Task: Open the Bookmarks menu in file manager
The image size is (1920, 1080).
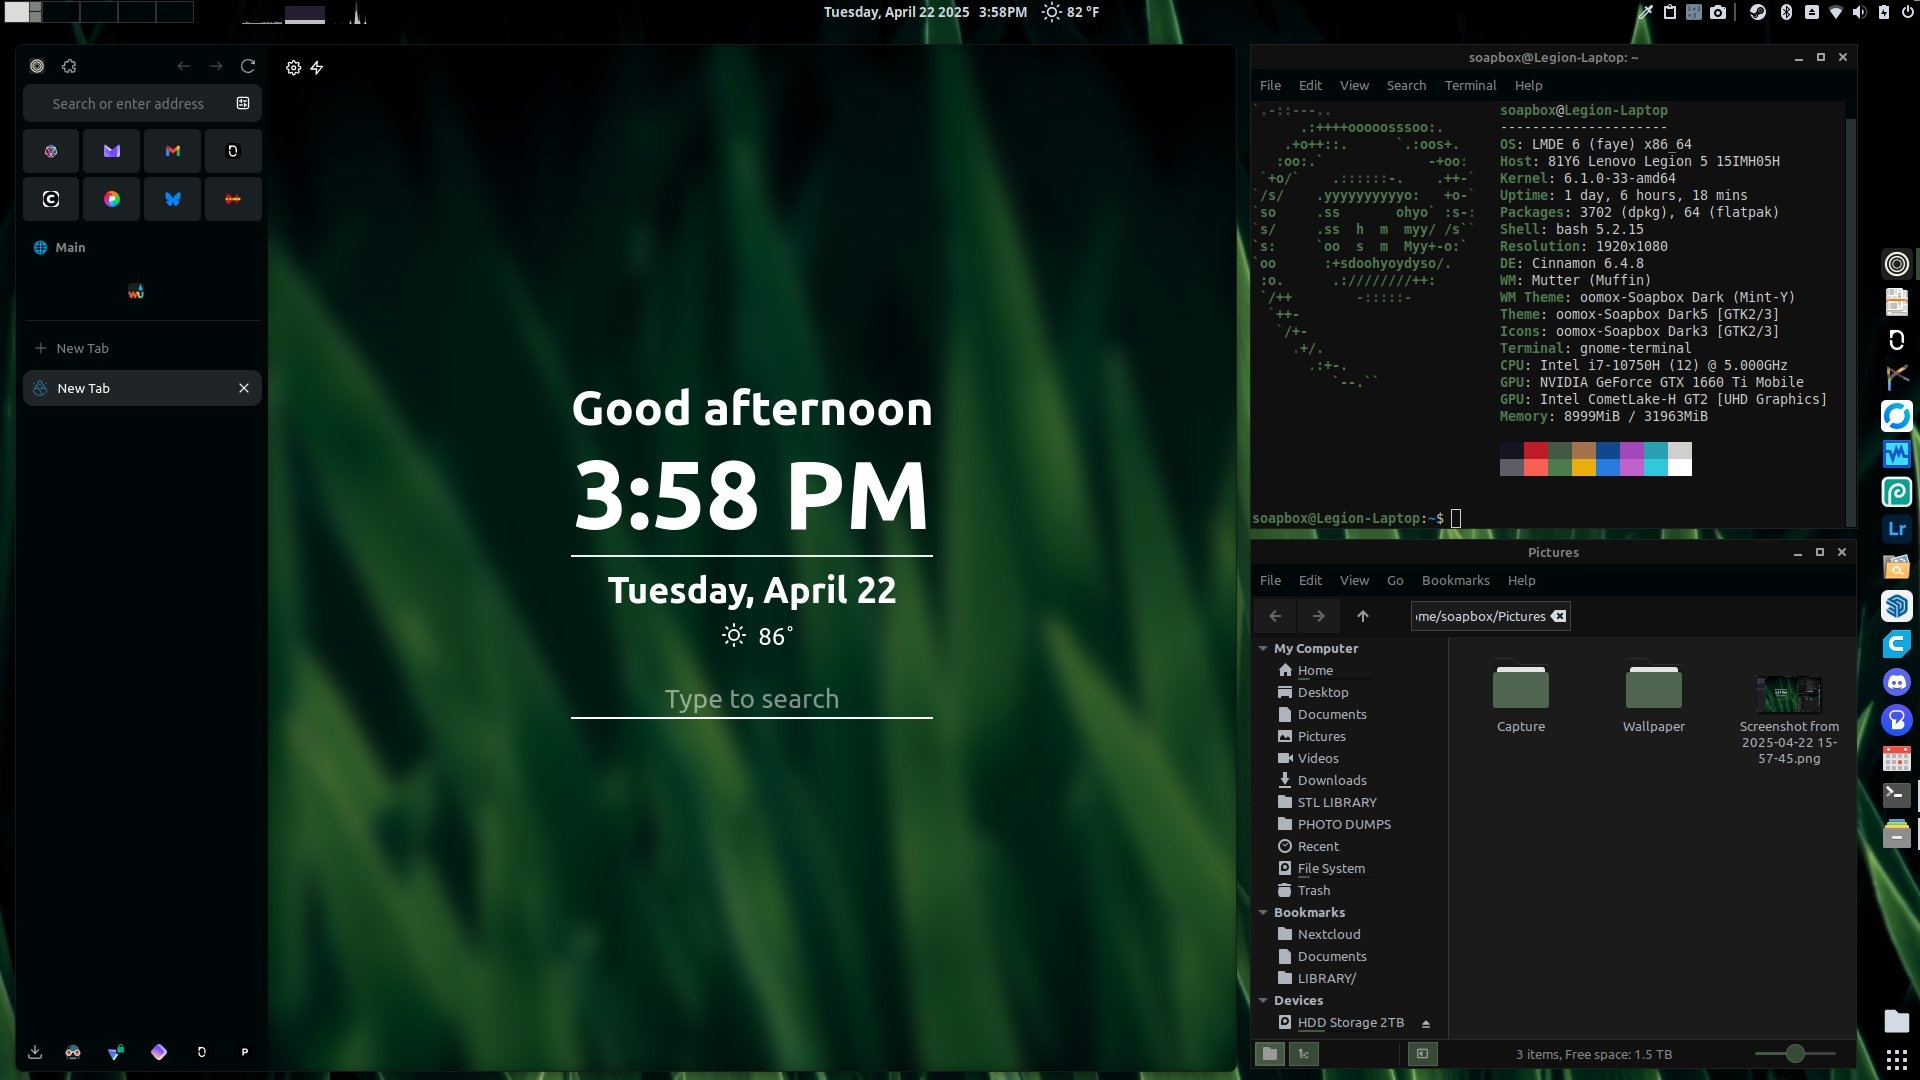Action: (1455, 580)
